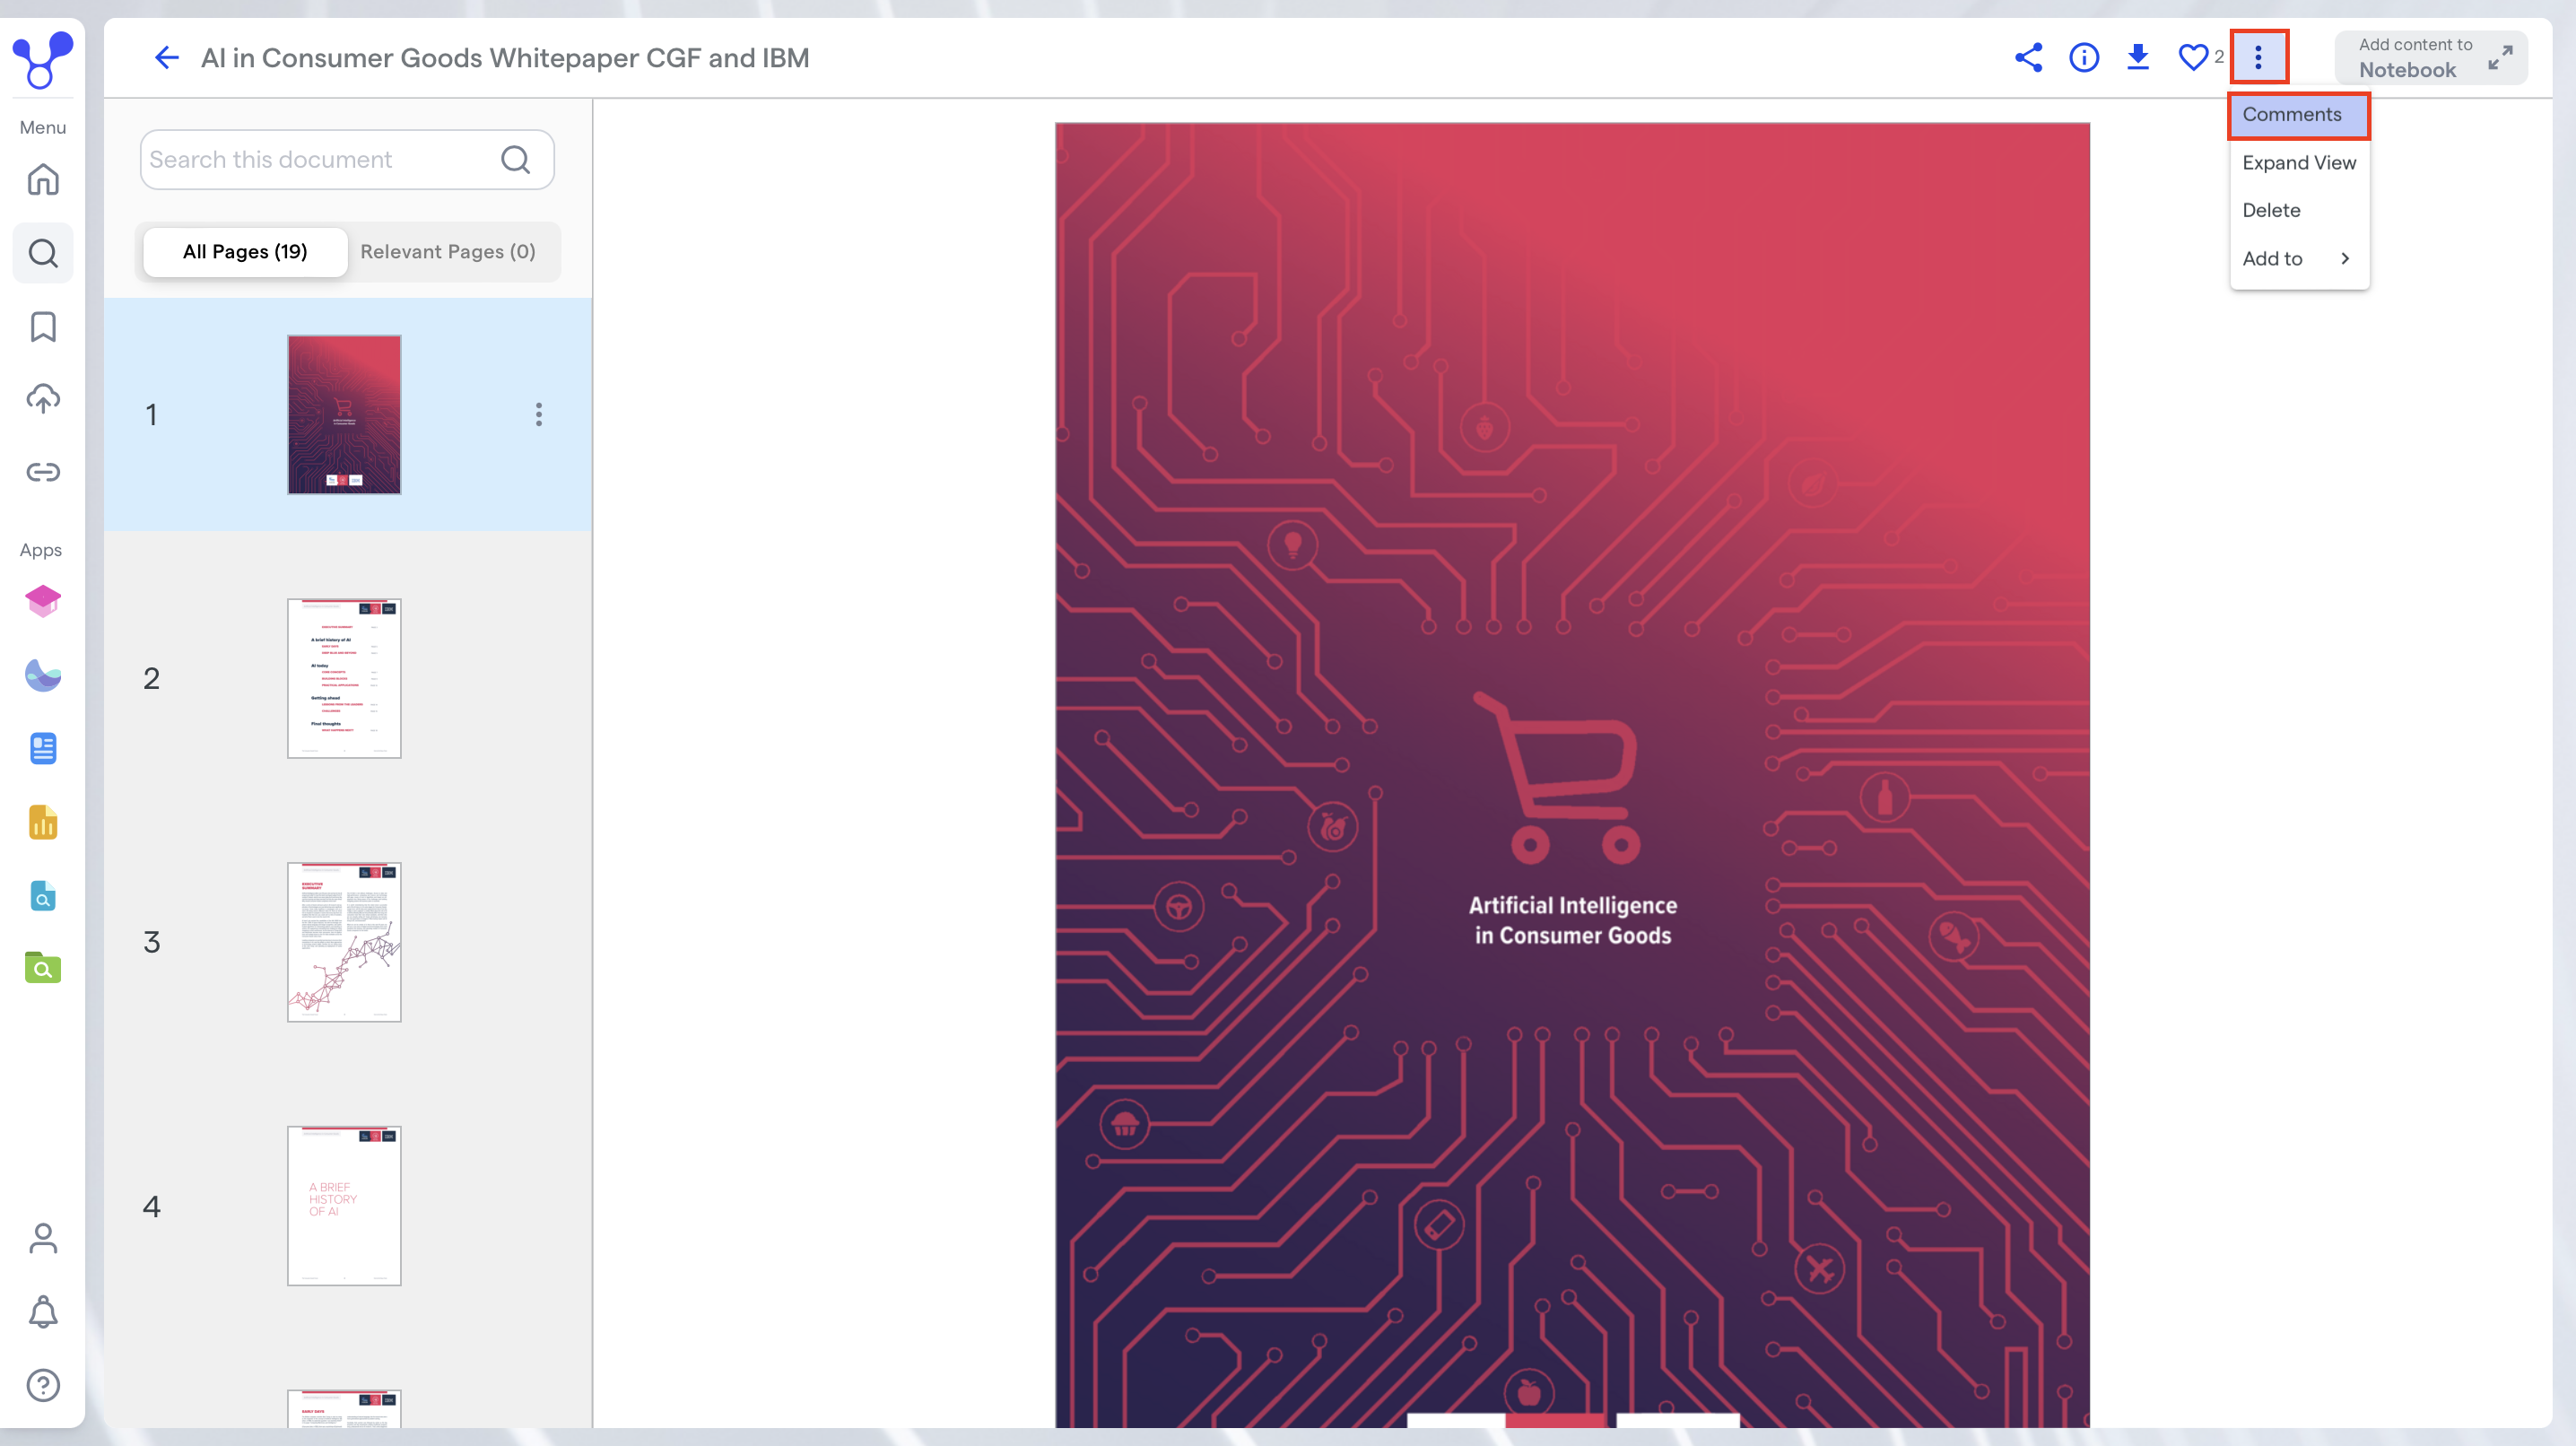Open Search from sidebar menu
The image size is (2576, 1446).
coord(43,253)
